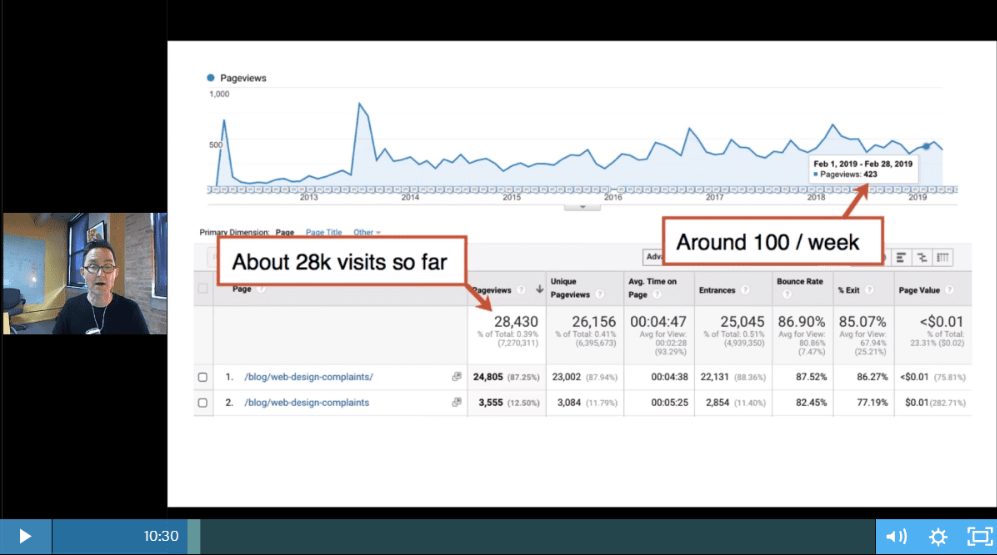Screen dimensions: 997x555
Task: Click total entrances value 25,045
Action: click(742, 322)
